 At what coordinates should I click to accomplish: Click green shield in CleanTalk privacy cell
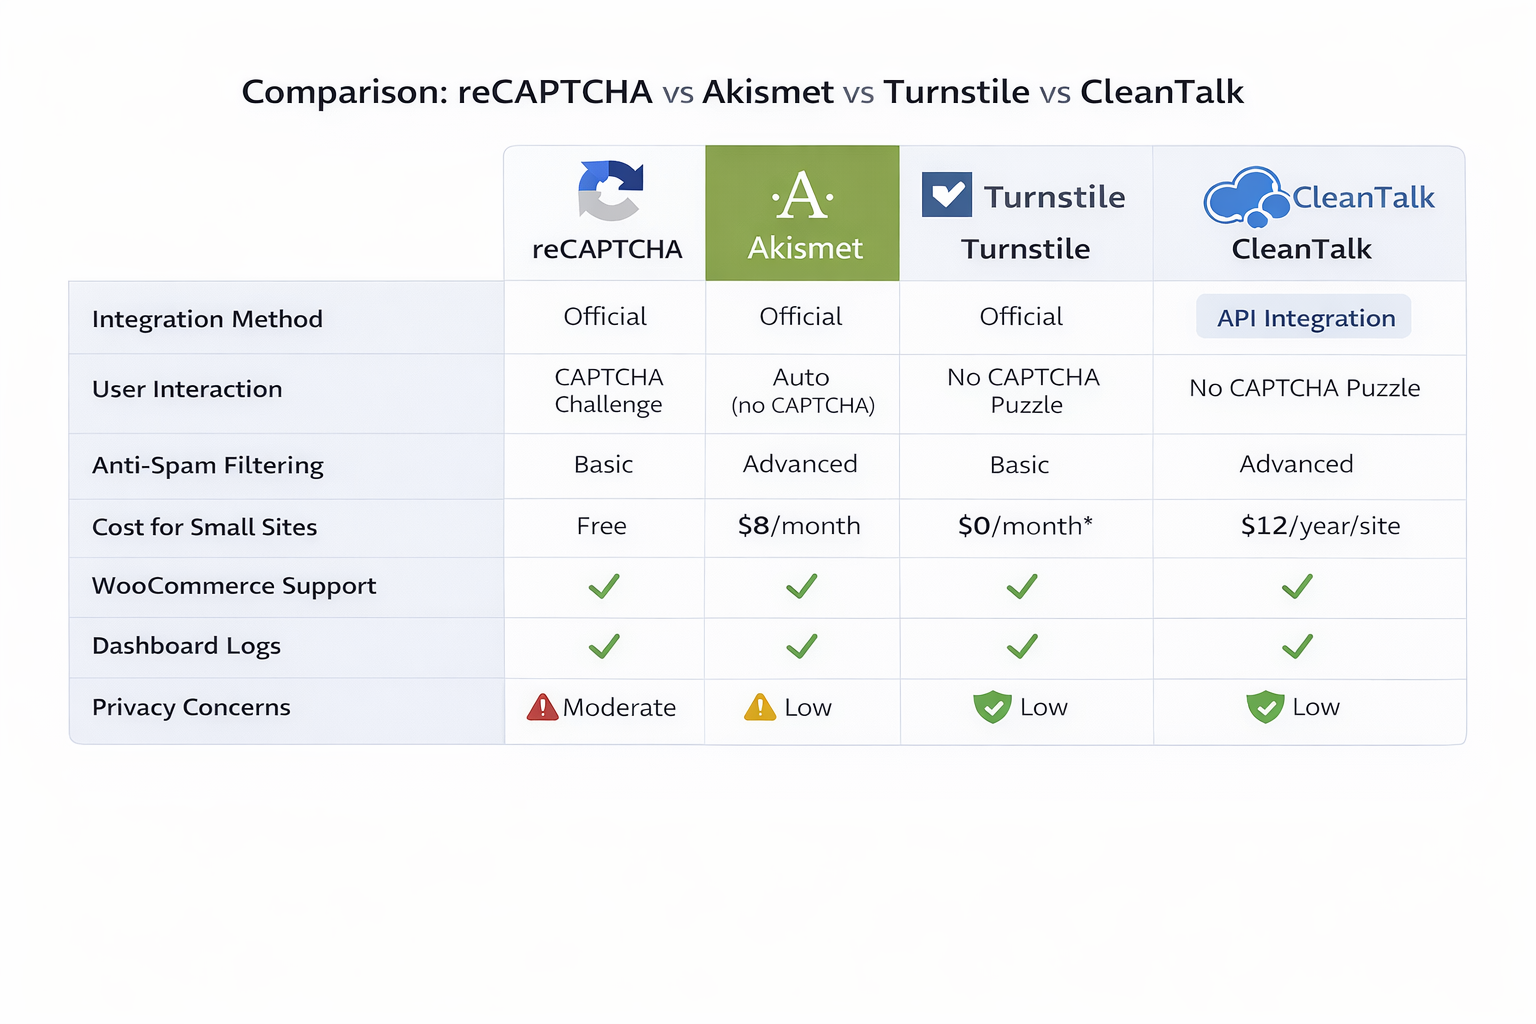[1265, 708]
